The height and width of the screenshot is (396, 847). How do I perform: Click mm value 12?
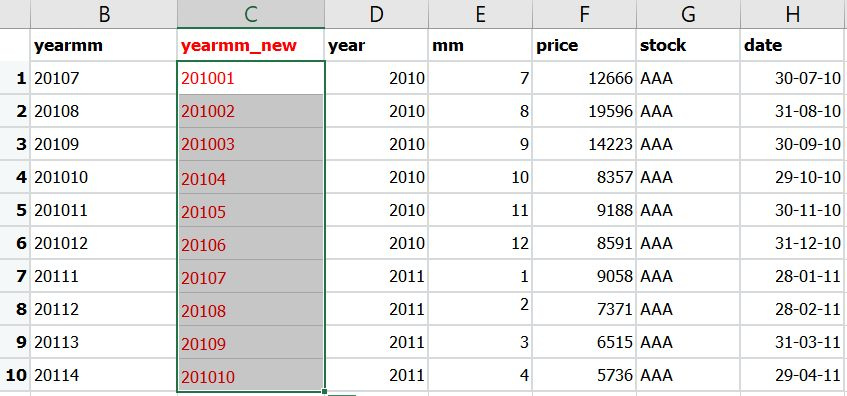[480, 243]
